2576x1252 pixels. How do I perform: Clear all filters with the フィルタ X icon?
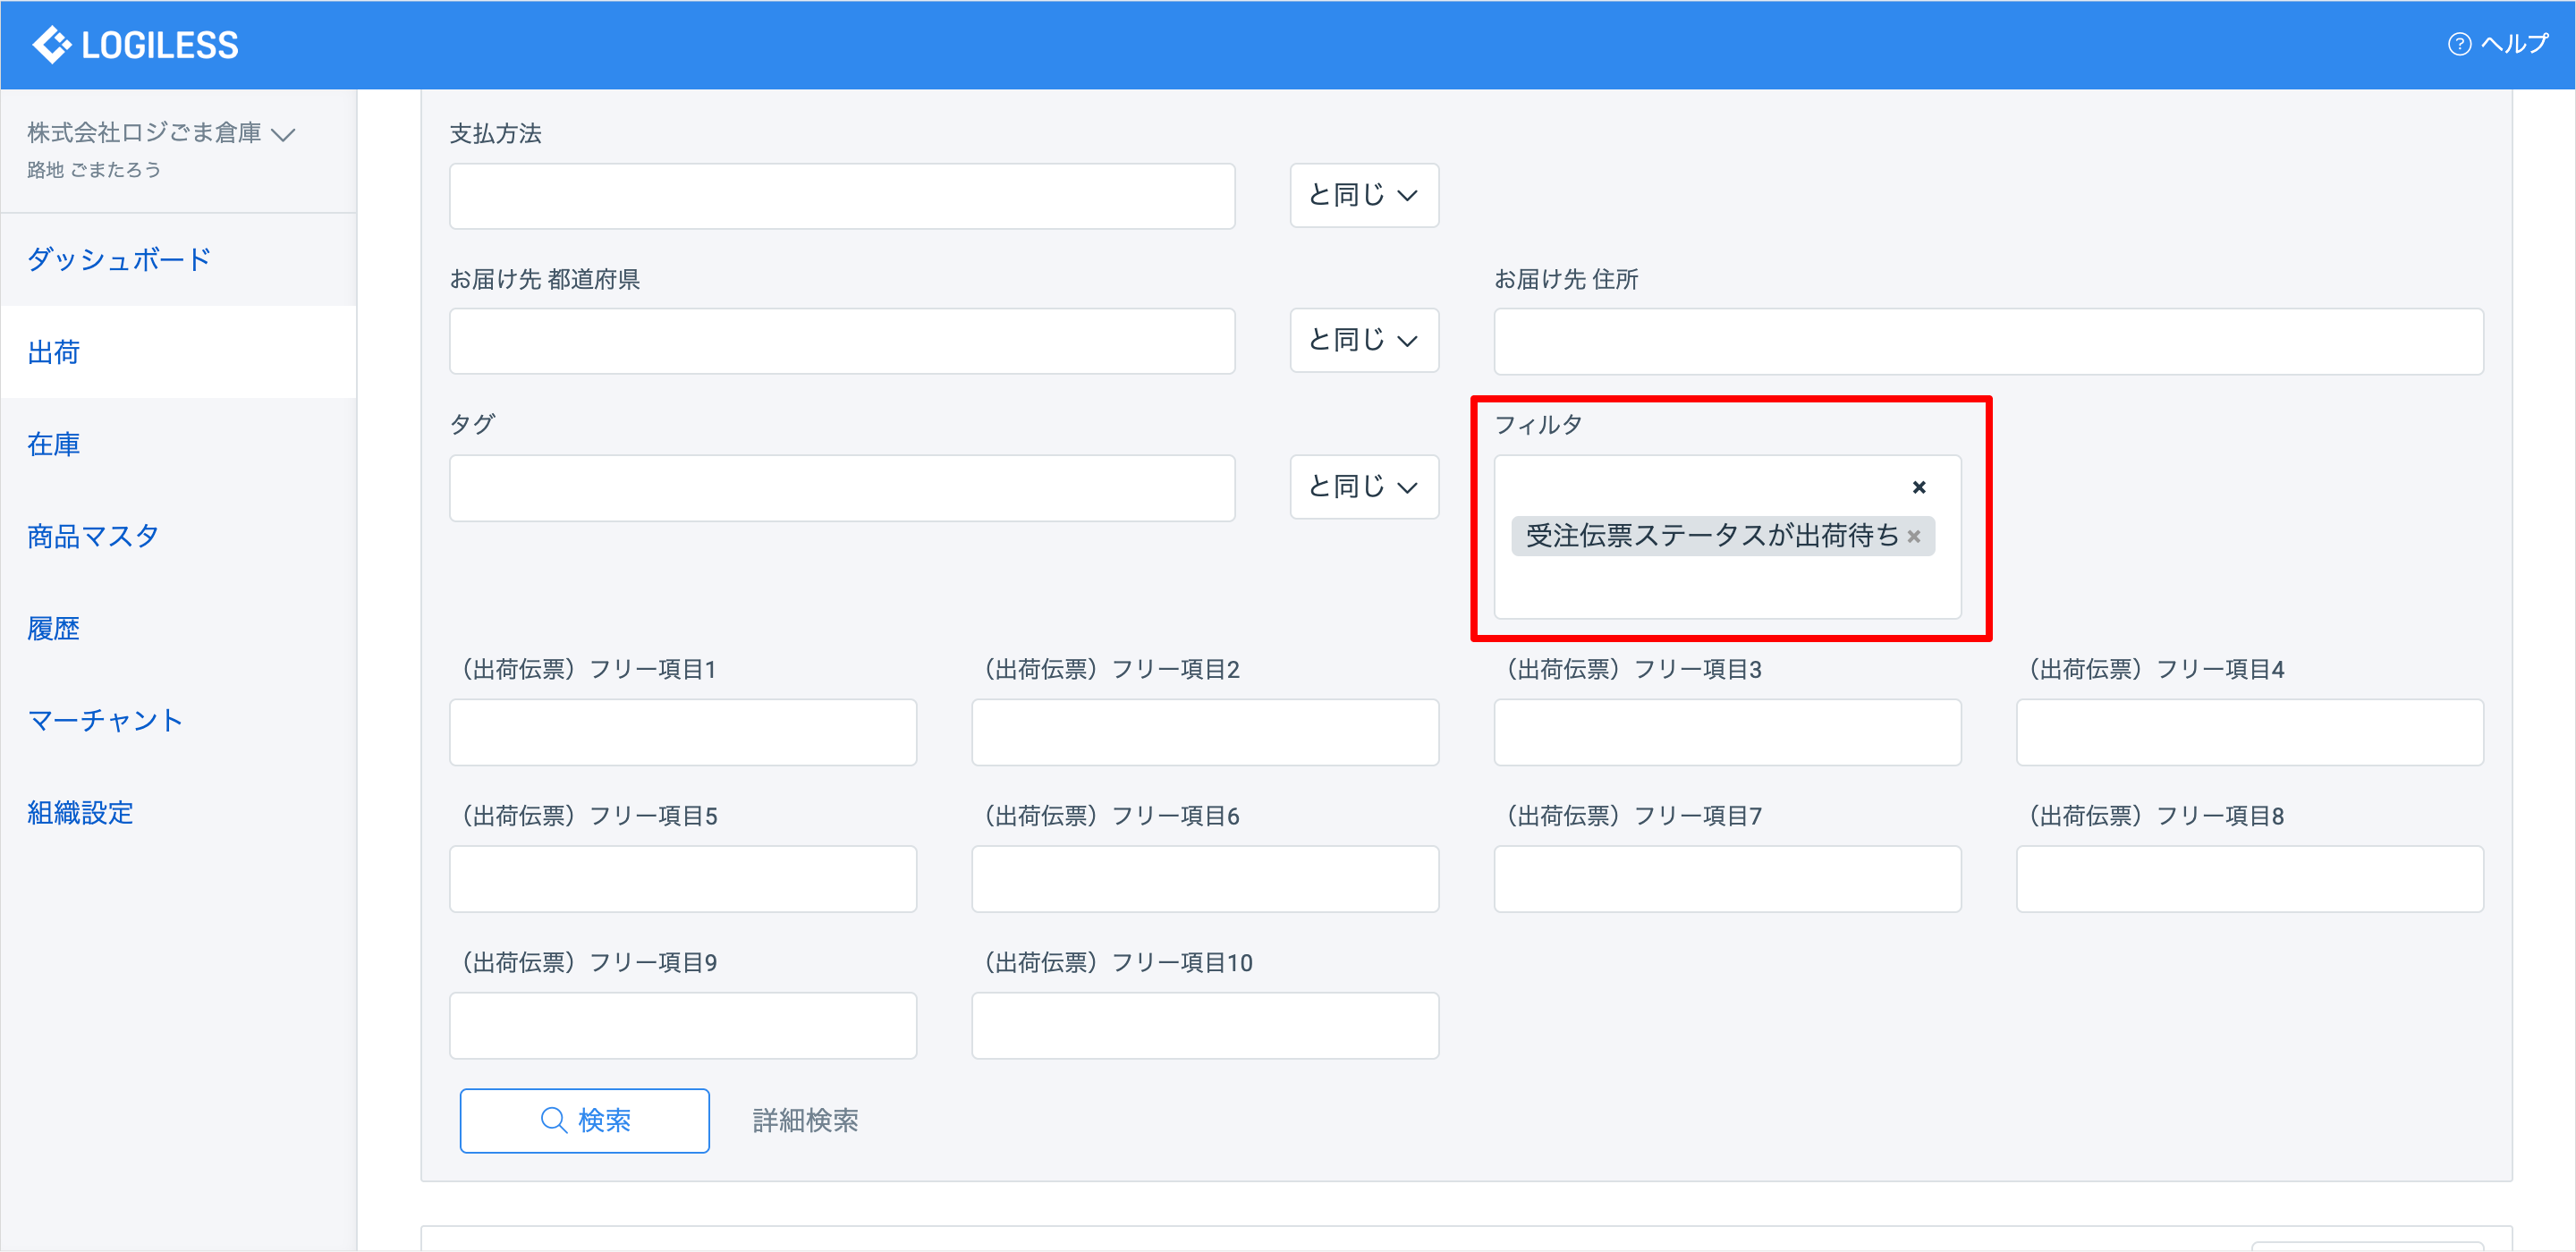(1918, 487)
